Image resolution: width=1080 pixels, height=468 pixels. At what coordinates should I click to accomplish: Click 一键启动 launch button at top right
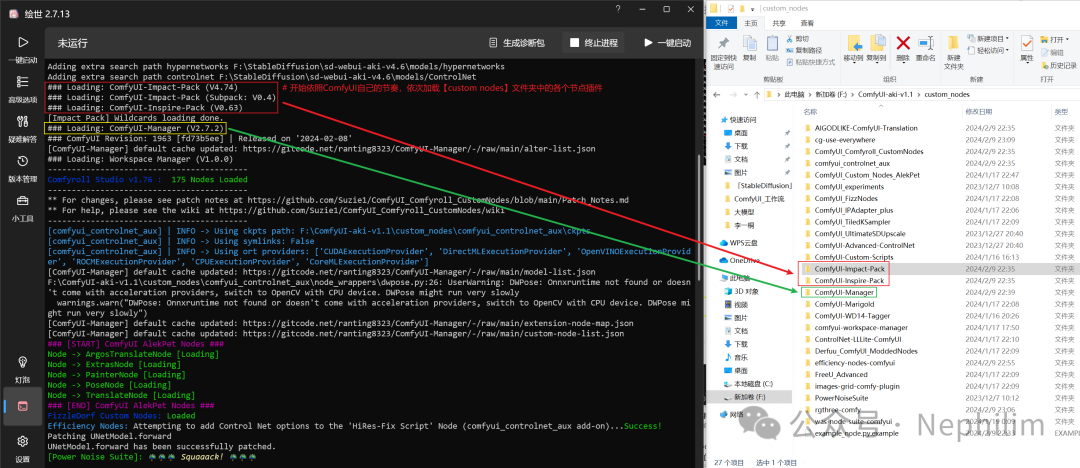point(667,43)
